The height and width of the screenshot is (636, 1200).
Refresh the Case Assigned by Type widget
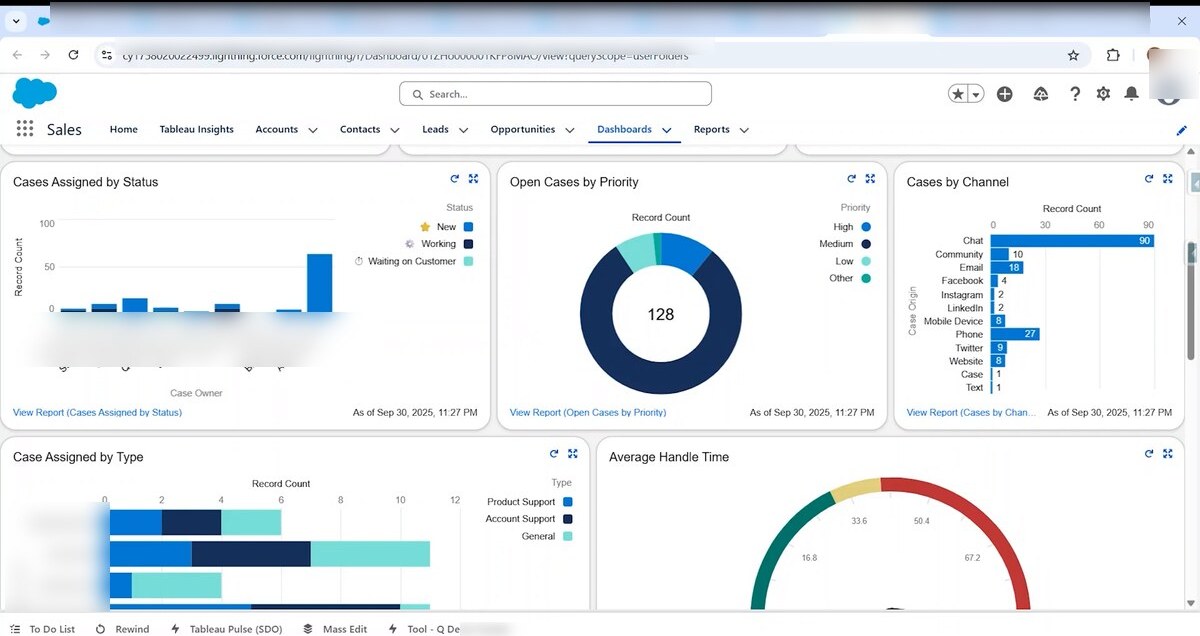(x=554, y=454)
